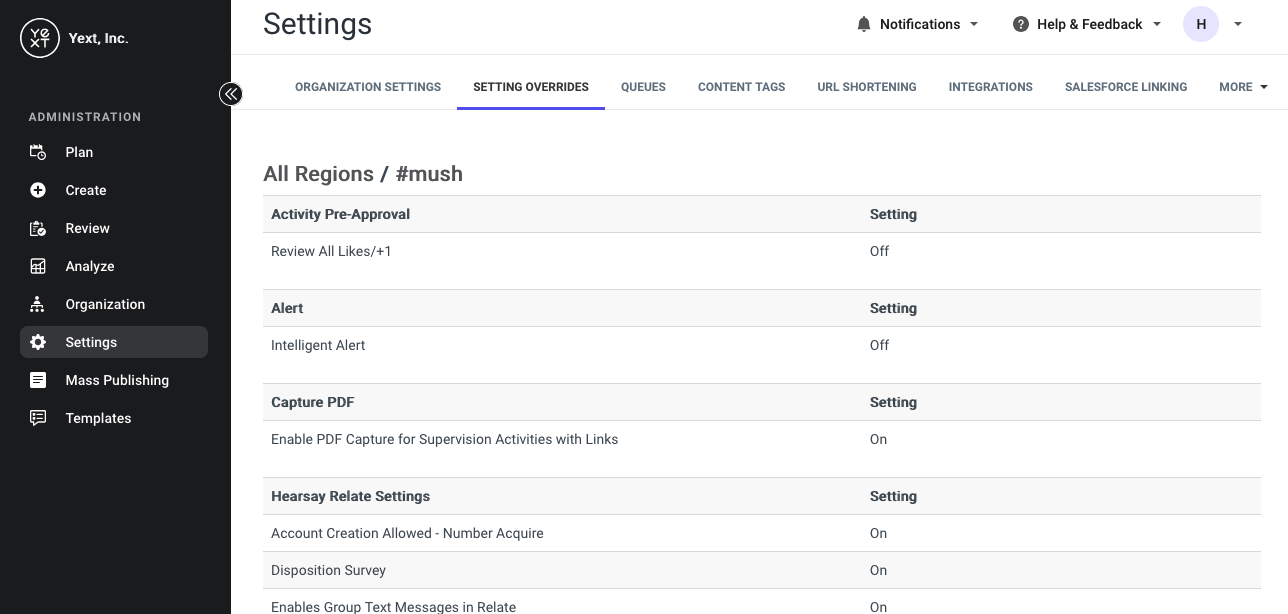
Task: Click Yext, Inc. organization name
Action: coord(98,38)
